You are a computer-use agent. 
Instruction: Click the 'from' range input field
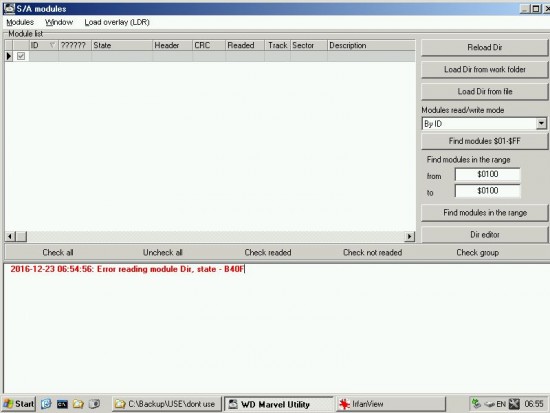point(488,174)
